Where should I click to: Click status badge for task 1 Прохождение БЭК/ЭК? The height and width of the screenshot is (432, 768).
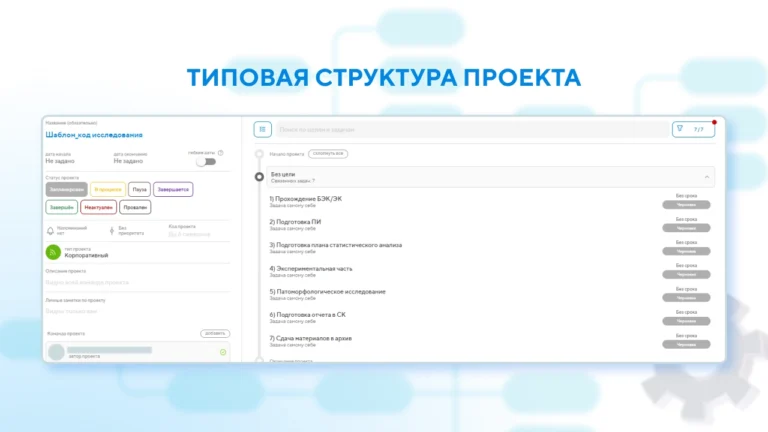[x=686, y=205]
